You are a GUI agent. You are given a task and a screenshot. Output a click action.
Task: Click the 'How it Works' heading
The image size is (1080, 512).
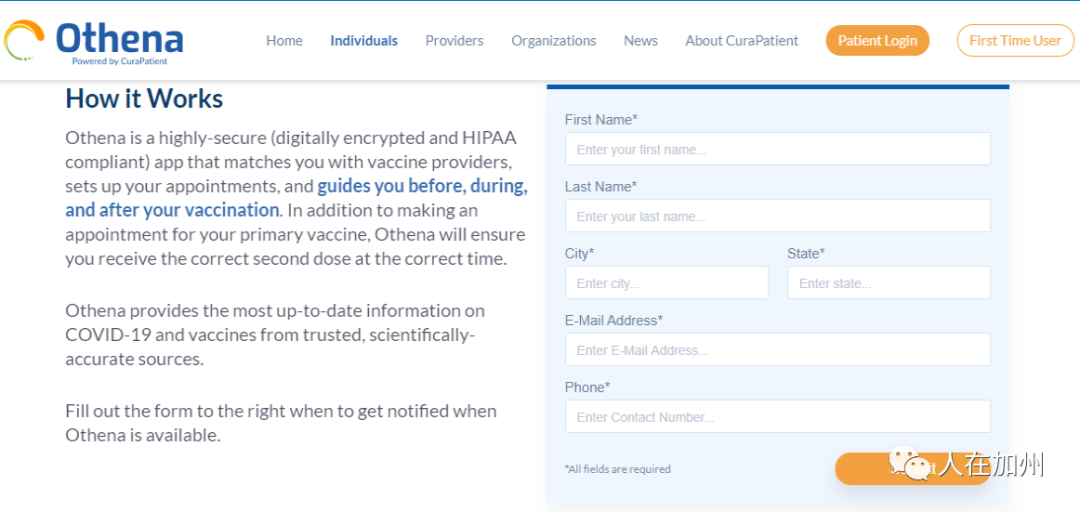(x=144, y=99)
